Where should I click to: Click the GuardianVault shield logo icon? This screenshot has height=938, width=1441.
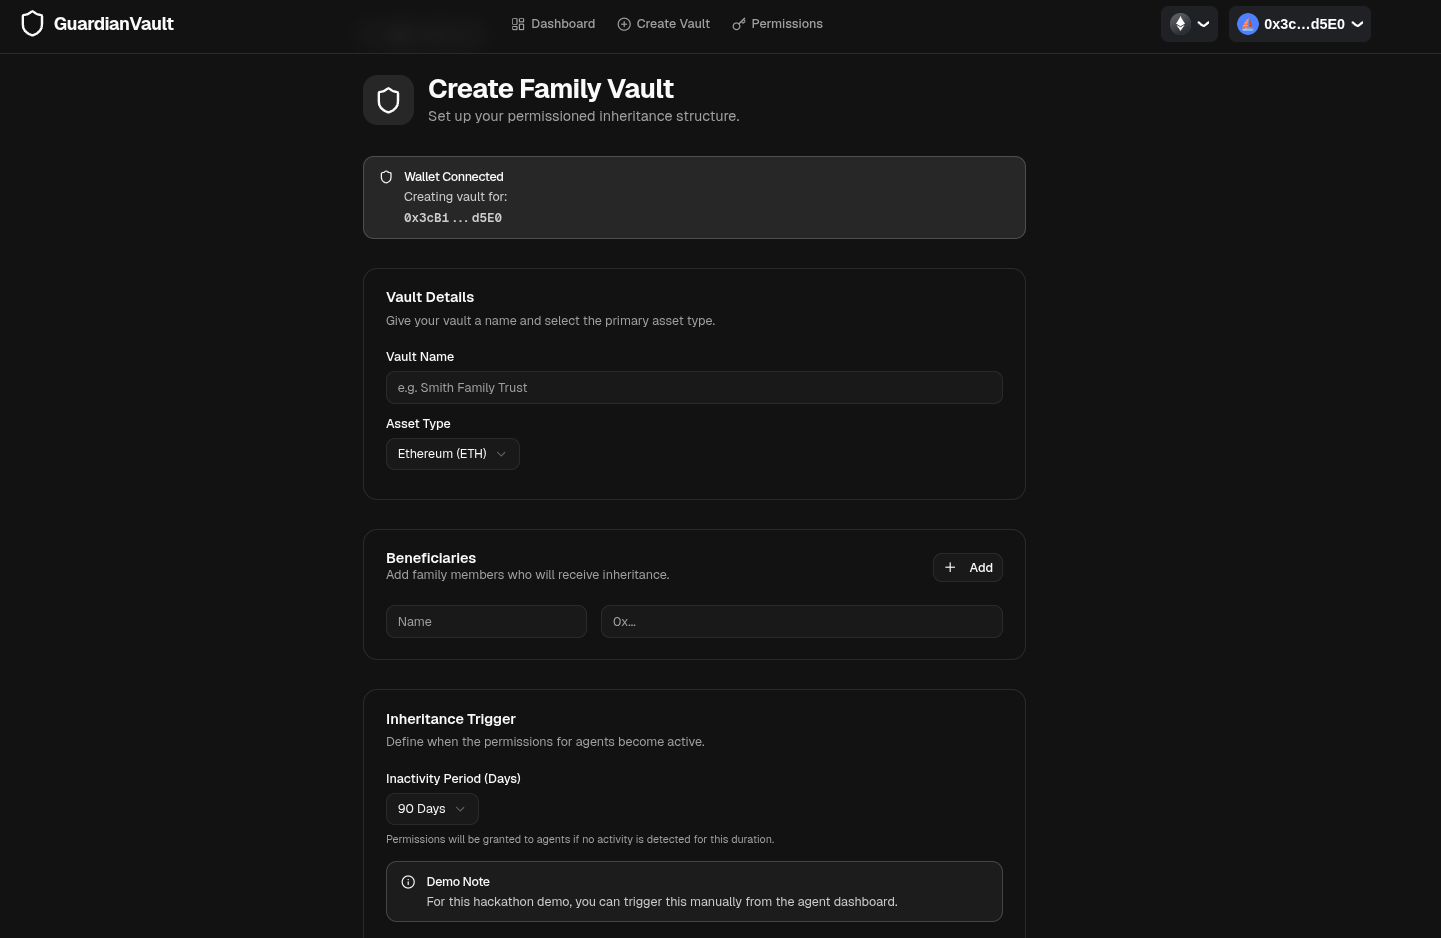32,24
